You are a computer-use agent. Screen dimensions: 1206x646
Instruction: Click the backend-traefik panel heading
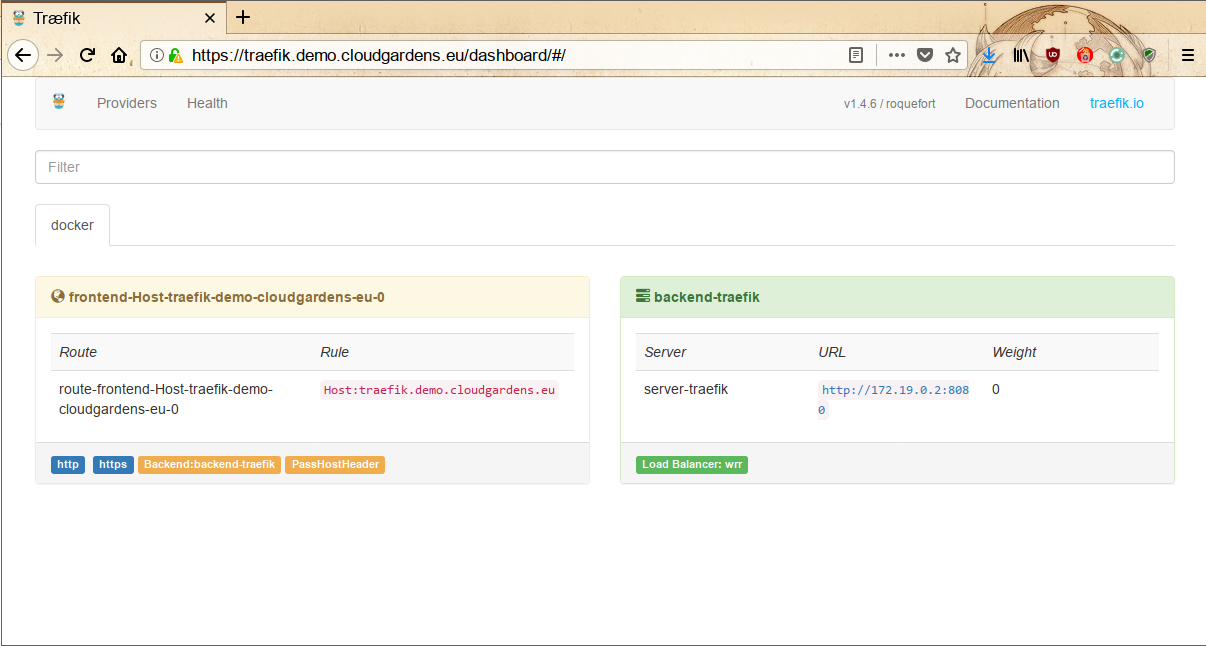pyautogui.click(x=707, y=297)
